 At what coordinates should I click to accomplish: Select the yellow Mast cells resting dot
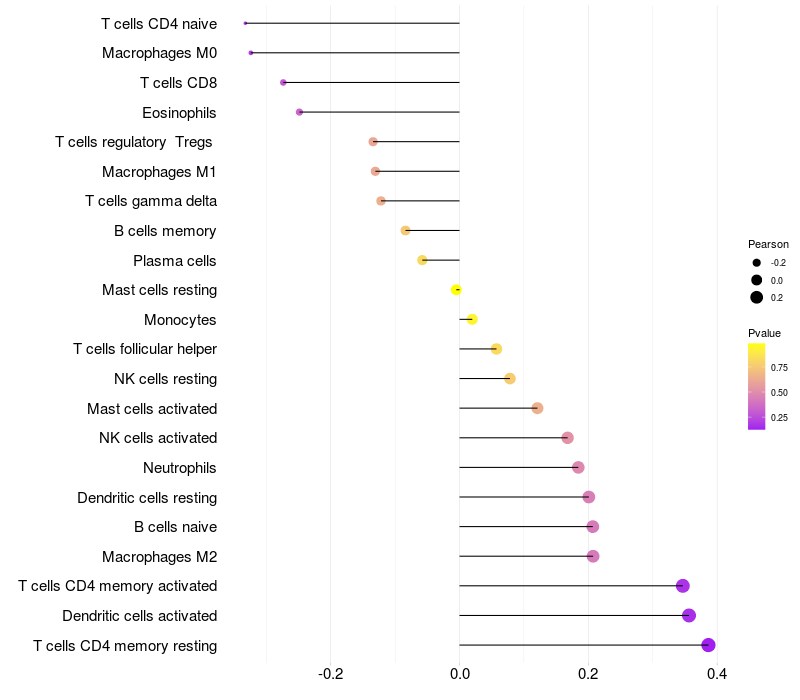[x=456, y=290]
